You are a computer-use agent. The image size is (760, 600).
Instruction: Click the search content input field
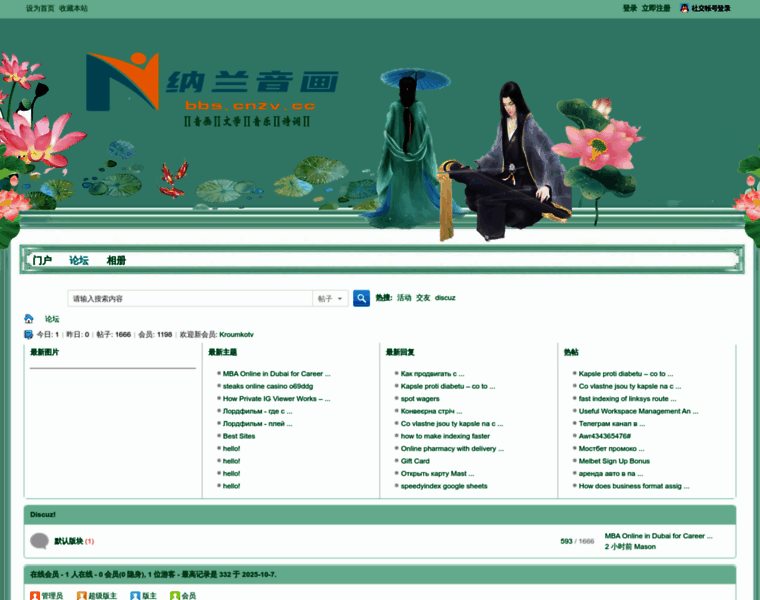[190, 299]
